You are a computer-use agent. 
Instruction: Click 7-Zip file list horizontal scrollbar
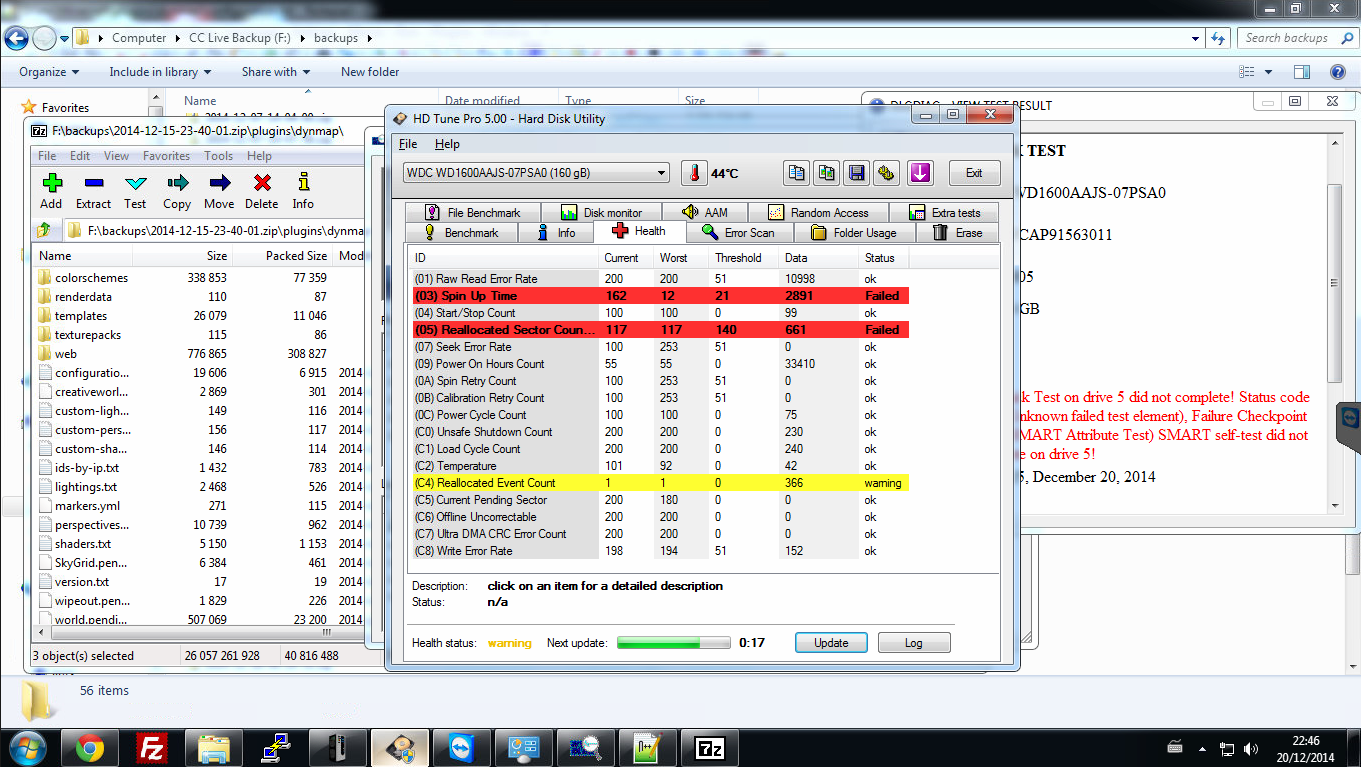pos(198,633)
